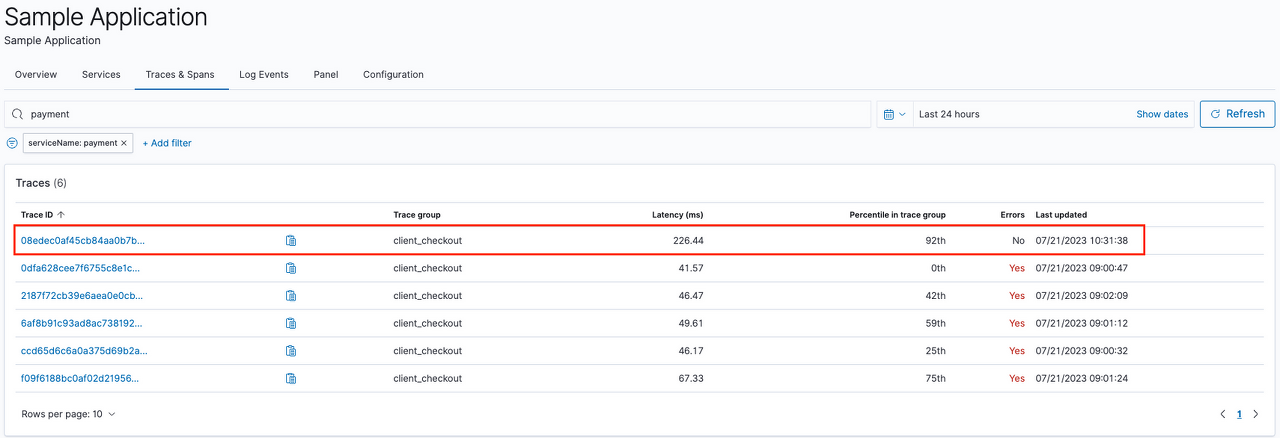1280x438 pixels.
Task: Sort by Trace ID column header
Action: [43, 215]
